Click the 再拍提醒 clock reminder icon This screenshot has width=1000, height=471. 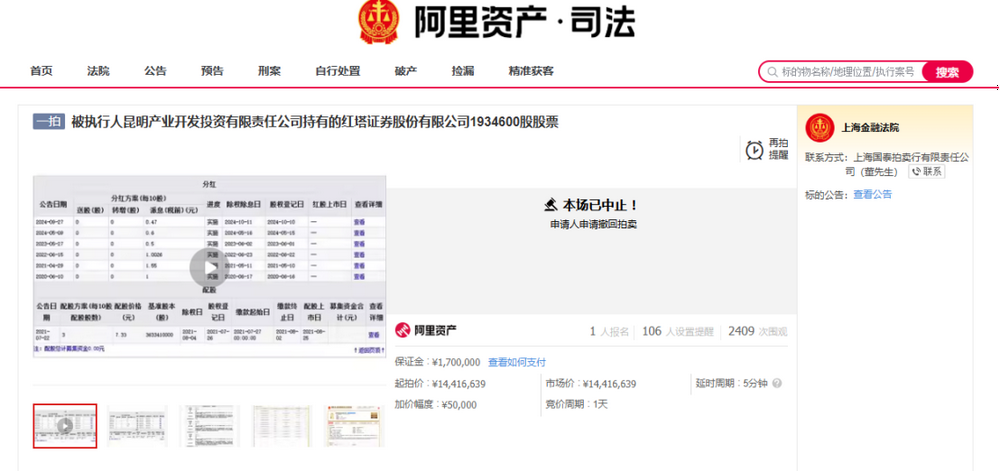[x=754, y=150]
